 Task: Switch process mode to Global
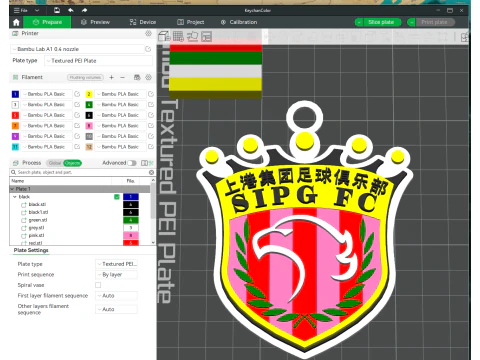(55, 163)
